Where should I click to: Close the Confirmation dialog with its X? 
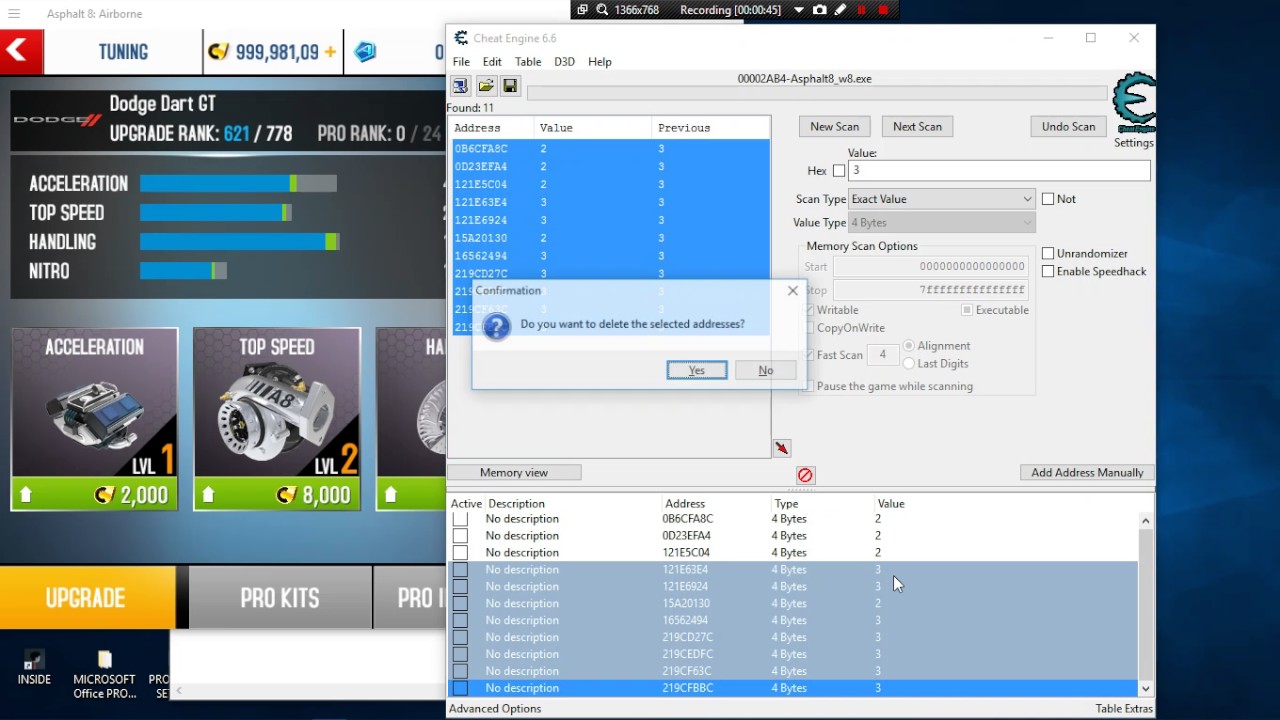793,291
